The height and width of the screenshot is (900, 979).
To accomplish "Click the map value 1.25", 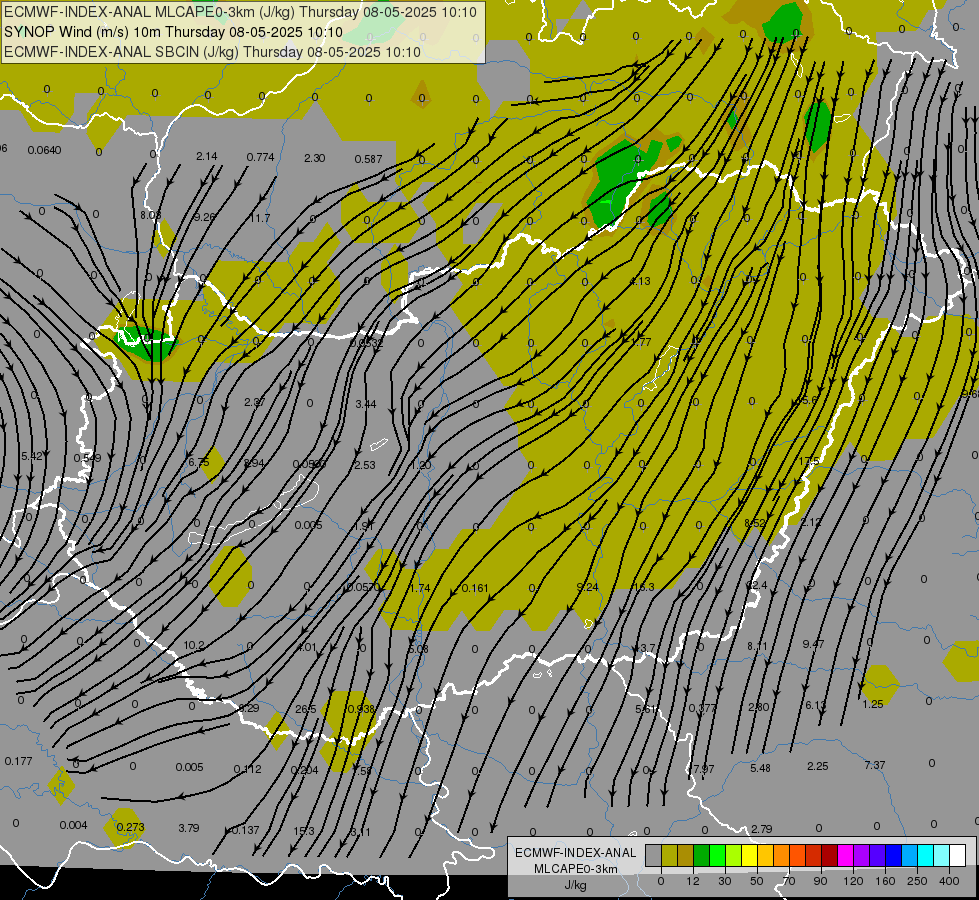I will click(873, 704).
